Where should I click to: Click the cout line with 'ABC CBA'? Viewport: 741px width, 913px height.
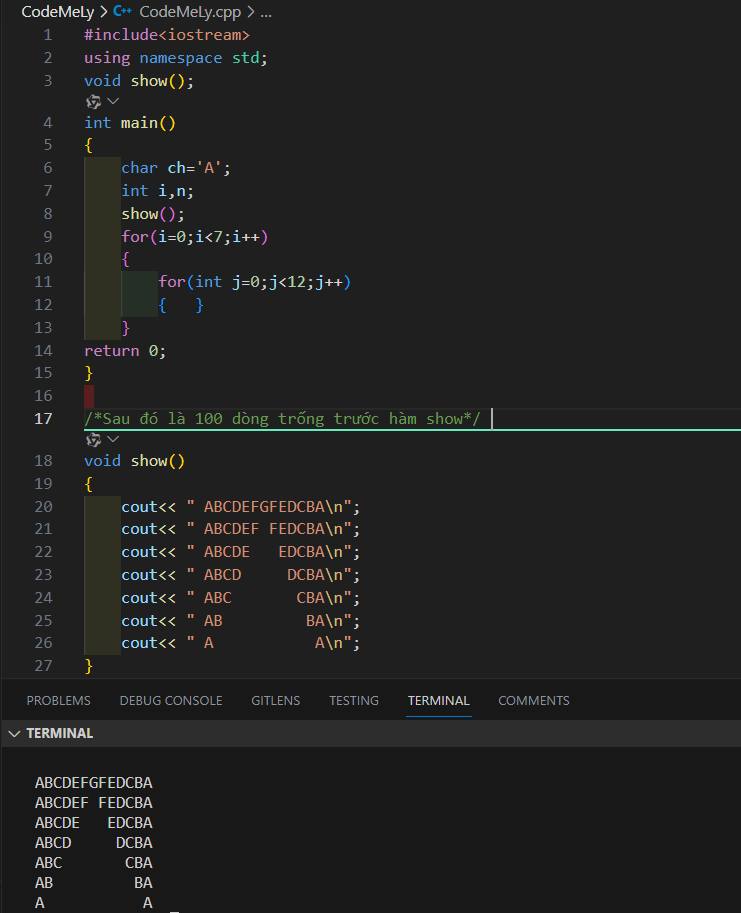240,598
